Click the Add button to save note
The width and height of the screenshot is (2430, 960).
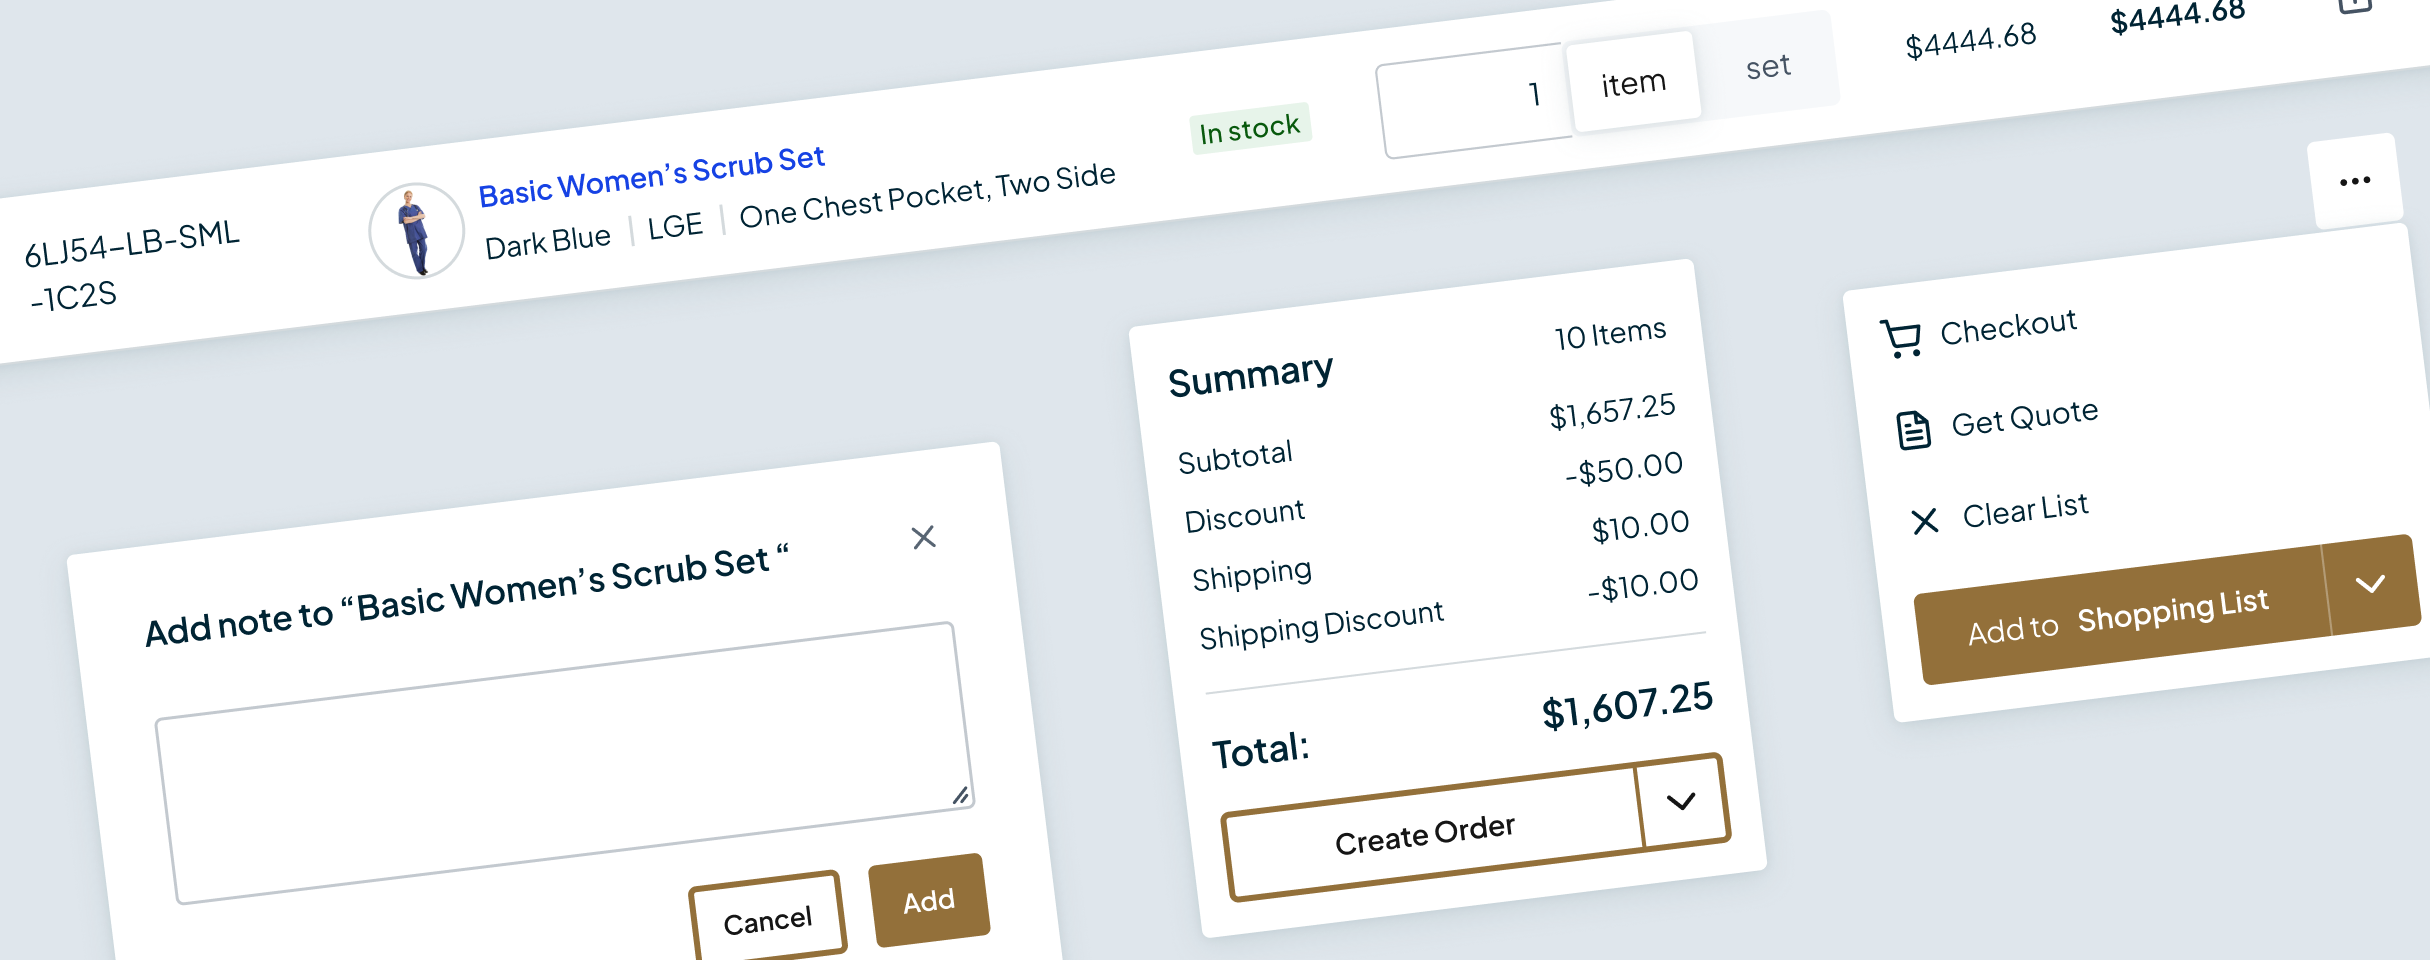click(x=929, y=901)
